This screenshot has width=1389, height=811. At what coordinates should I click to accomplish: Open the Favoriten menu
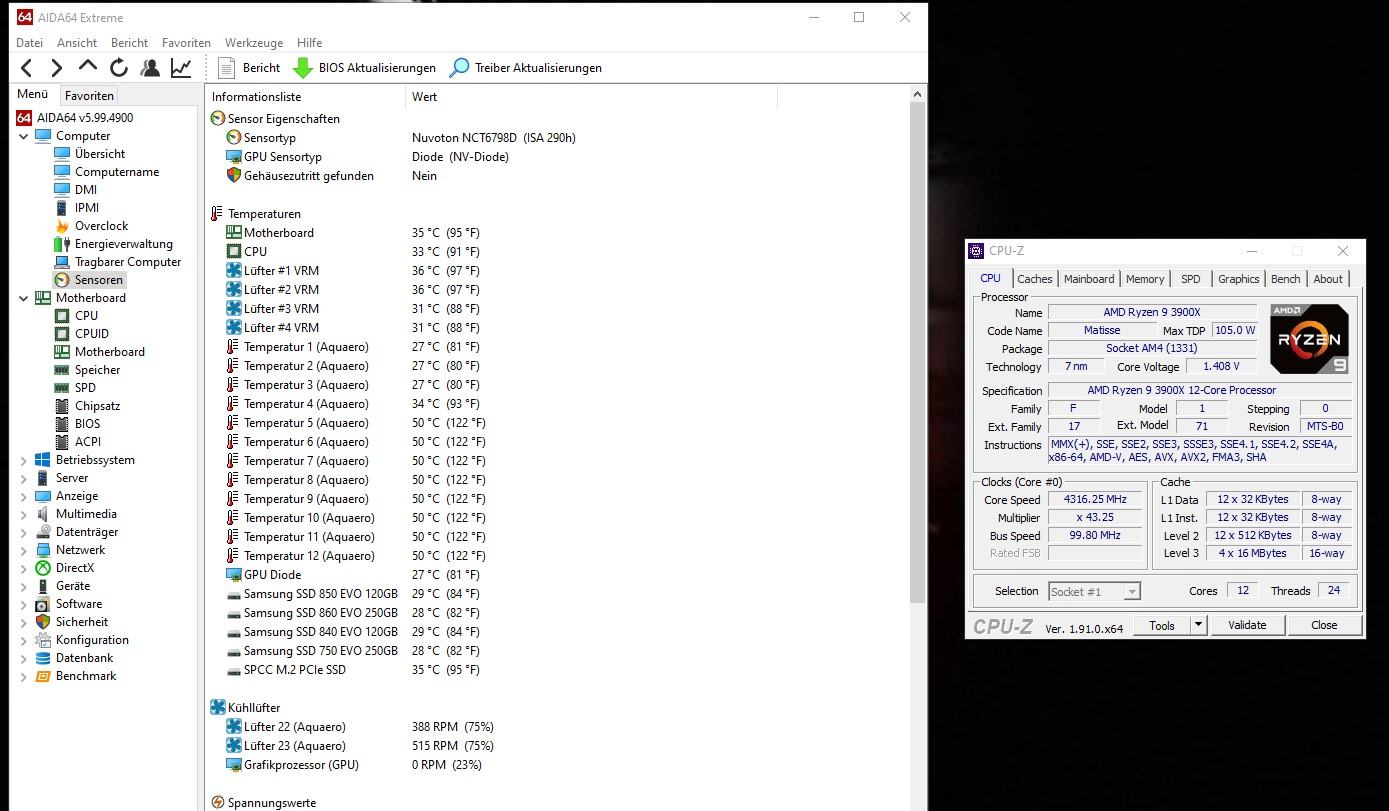point(186,43)
